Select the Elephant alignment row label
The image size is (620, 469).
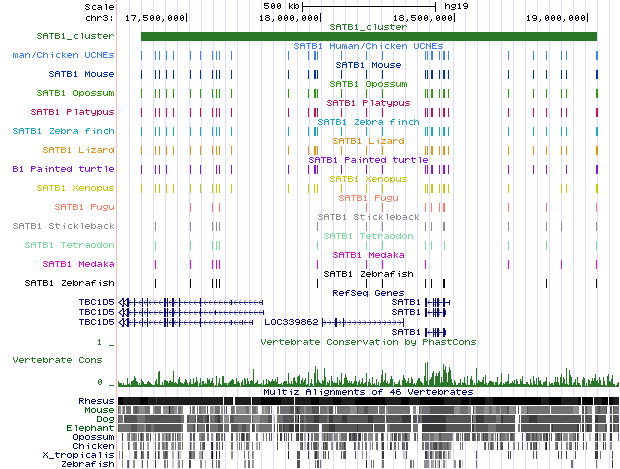(x=92, y=428)
